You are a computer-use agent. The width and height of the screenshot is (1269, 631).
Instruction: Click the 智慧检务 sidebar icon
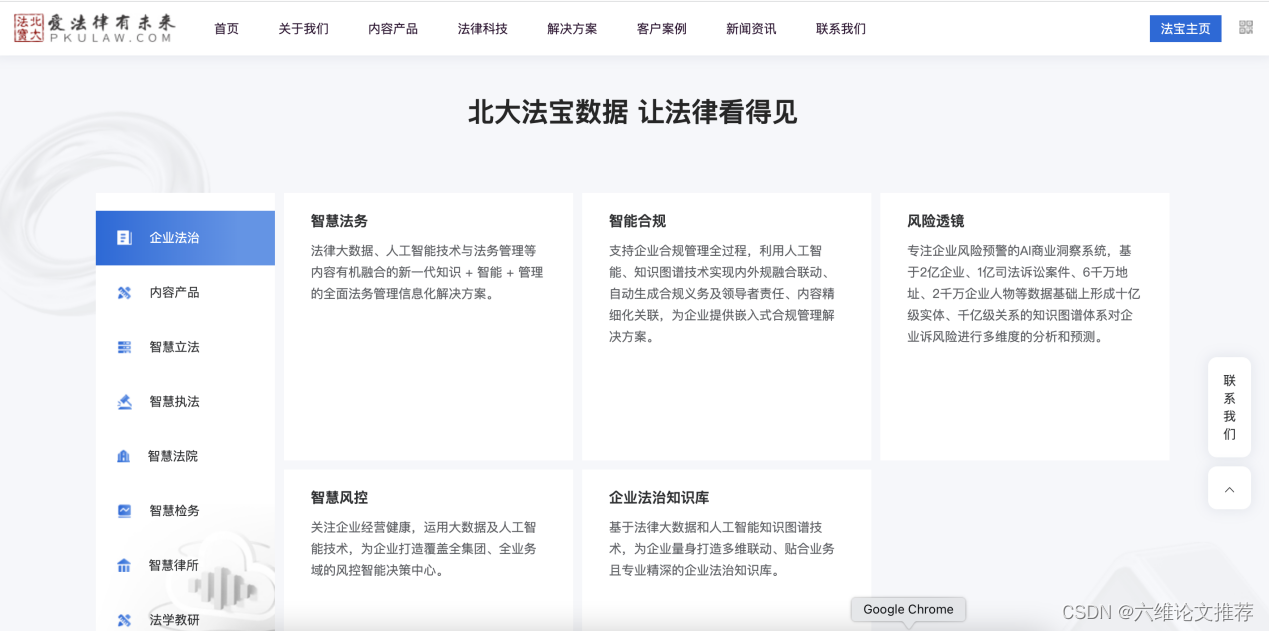coord(124,511)
